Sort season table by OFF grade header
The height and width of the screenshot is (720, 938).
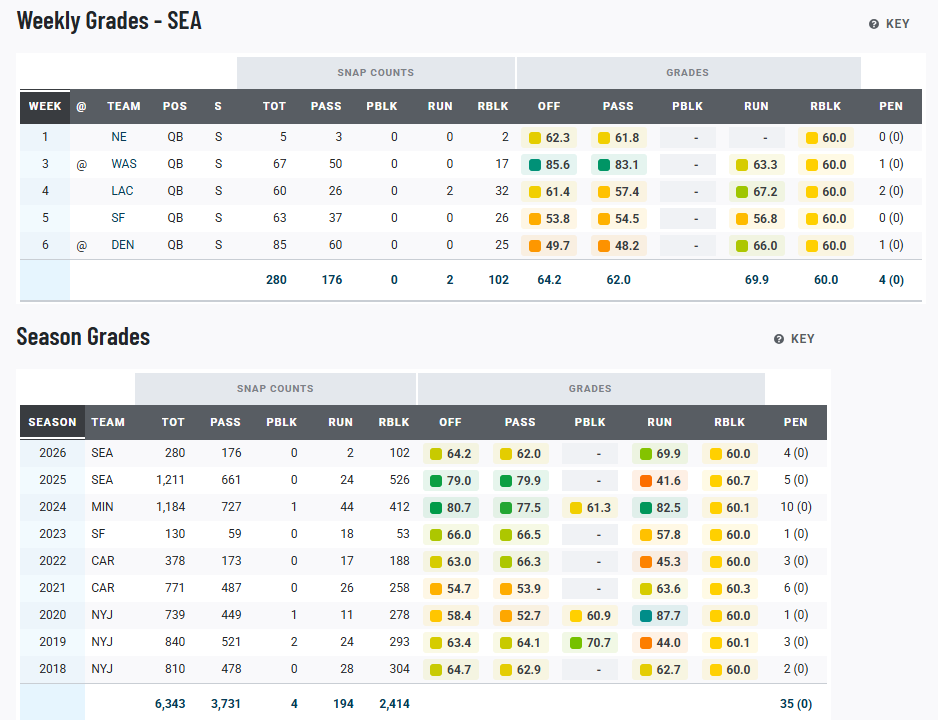pos(450,422)
